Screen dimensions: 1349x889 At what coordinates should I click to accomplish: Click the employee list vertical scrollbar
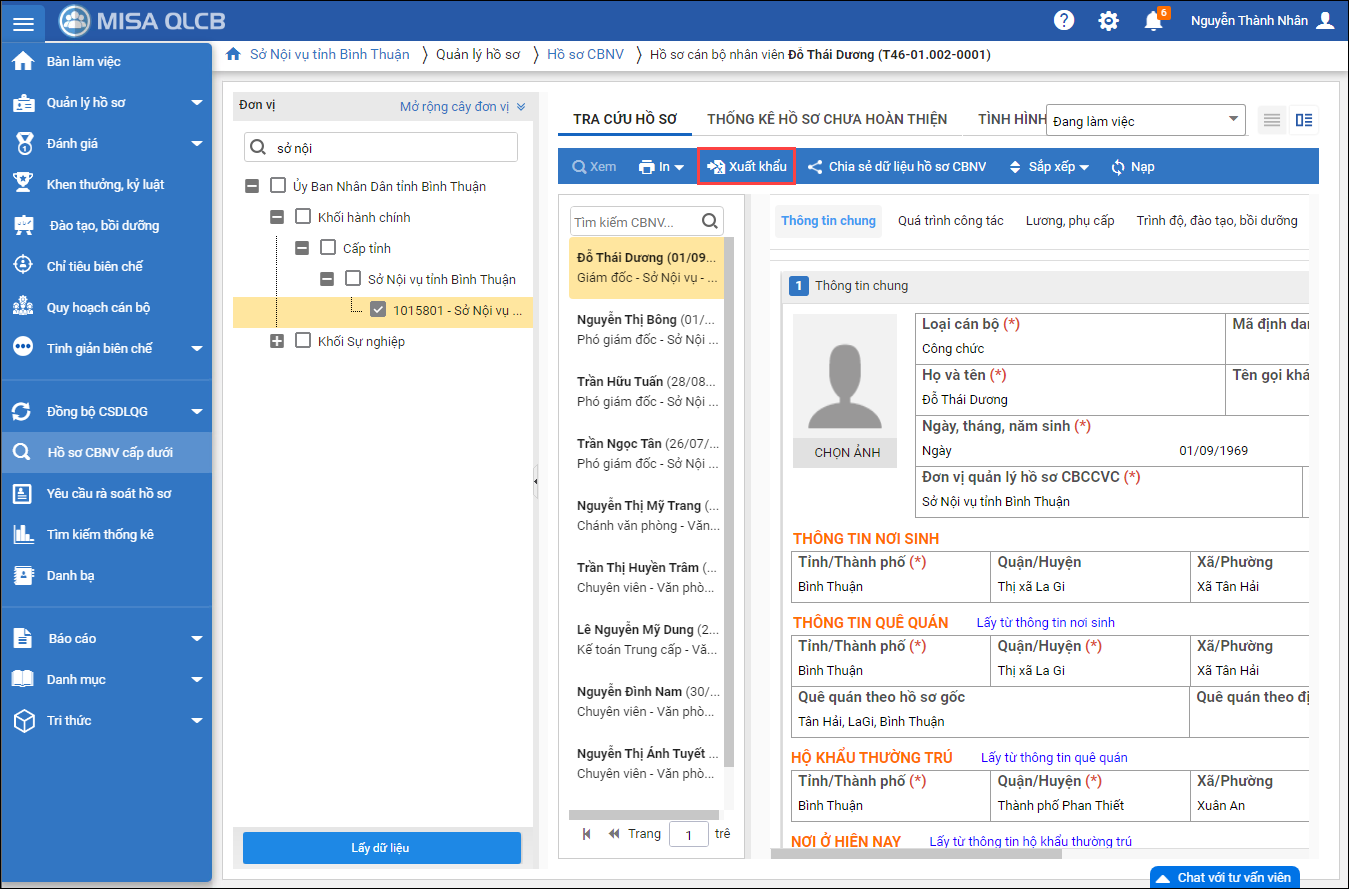[728, 500]
